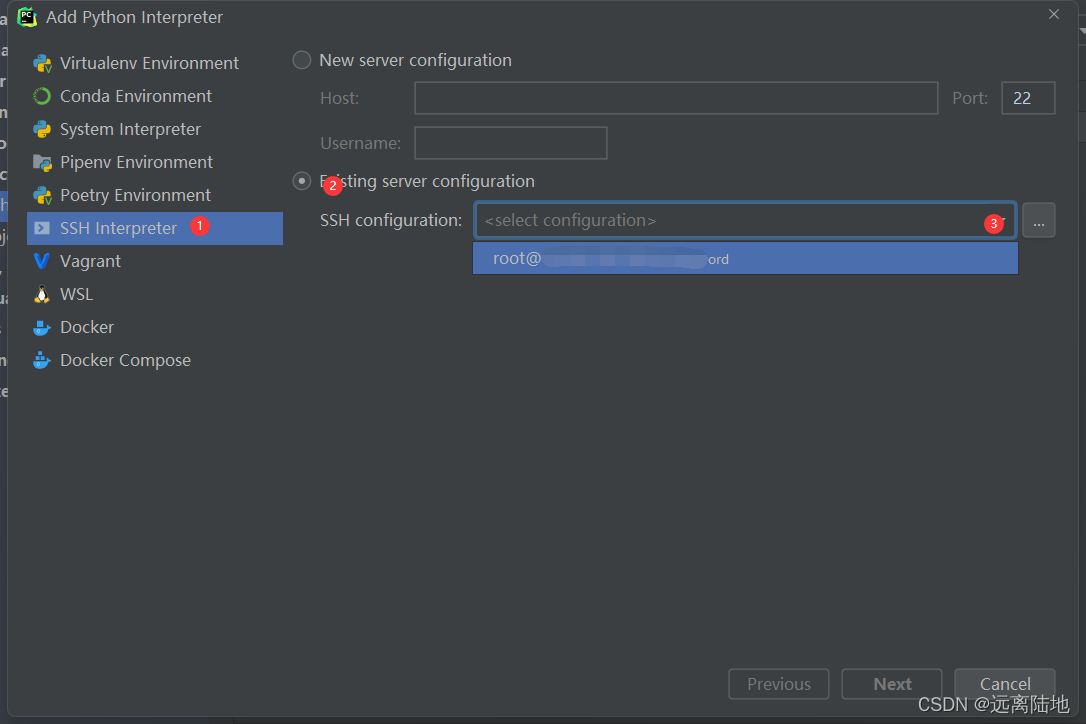Open the SSH configuration dropdown
The width and height of the screenshot is (1086, 724).
[x=745, y=220]
